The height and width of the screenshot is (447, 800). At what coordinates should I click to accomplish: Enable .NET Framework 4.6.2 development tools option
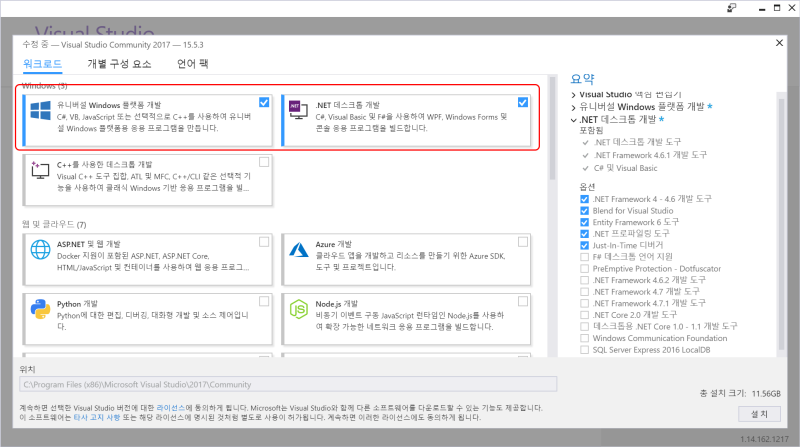click(585, 280)
